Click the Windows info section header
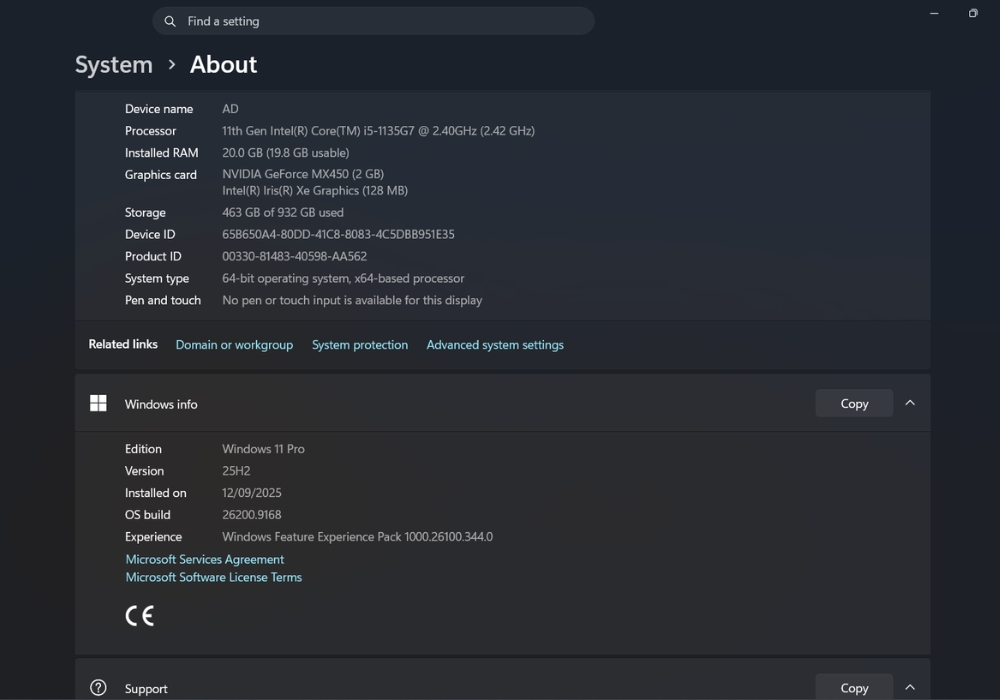Viewport: 1000px width, 700px height. tap(503, 403)
